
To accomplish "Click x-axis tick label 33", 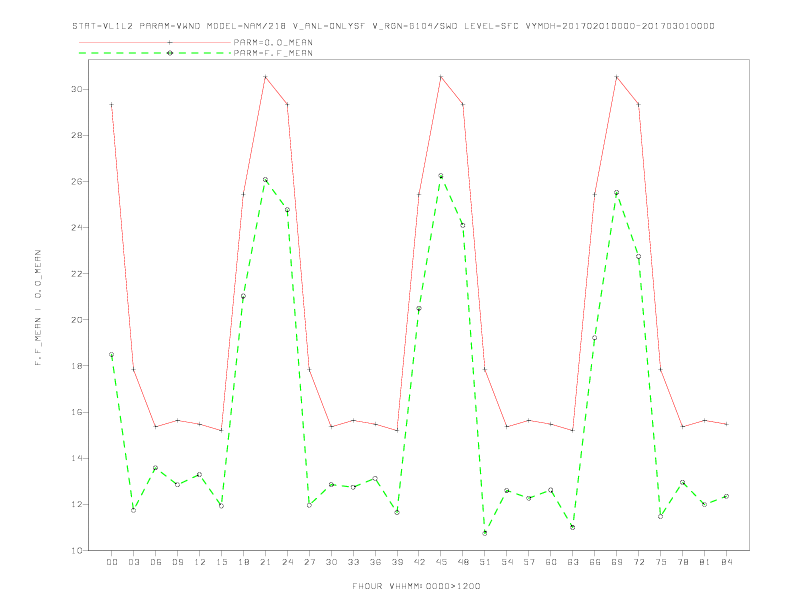I will pyautogui.click(x=353, y=562).
